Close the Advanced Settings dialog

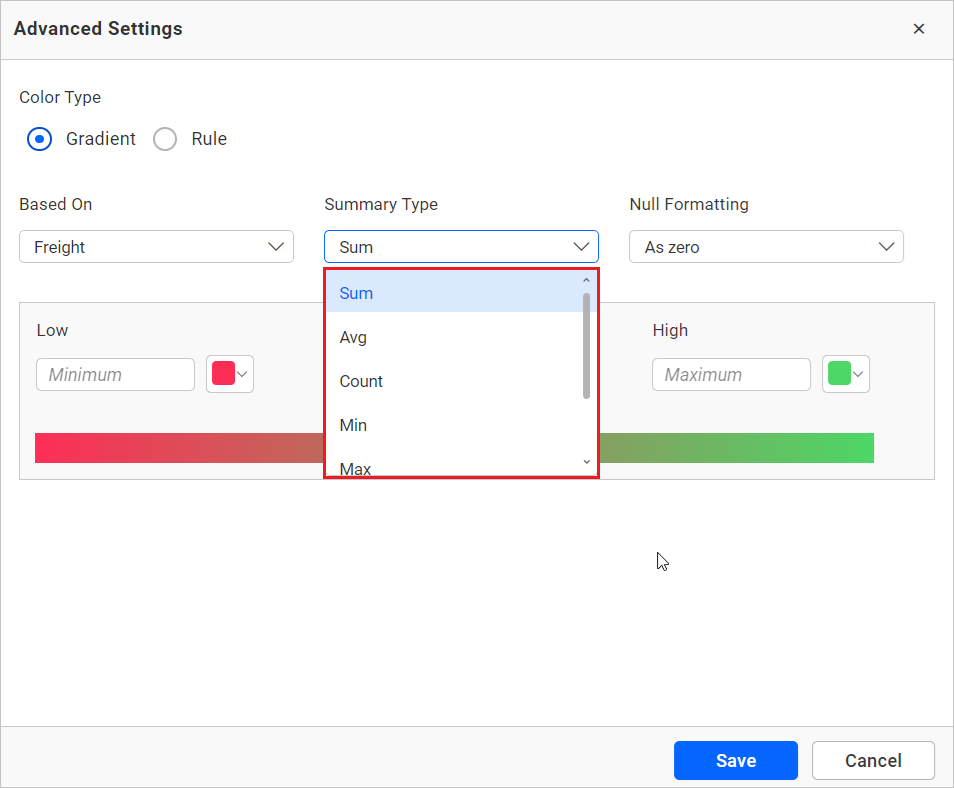(x=919, y=28)
